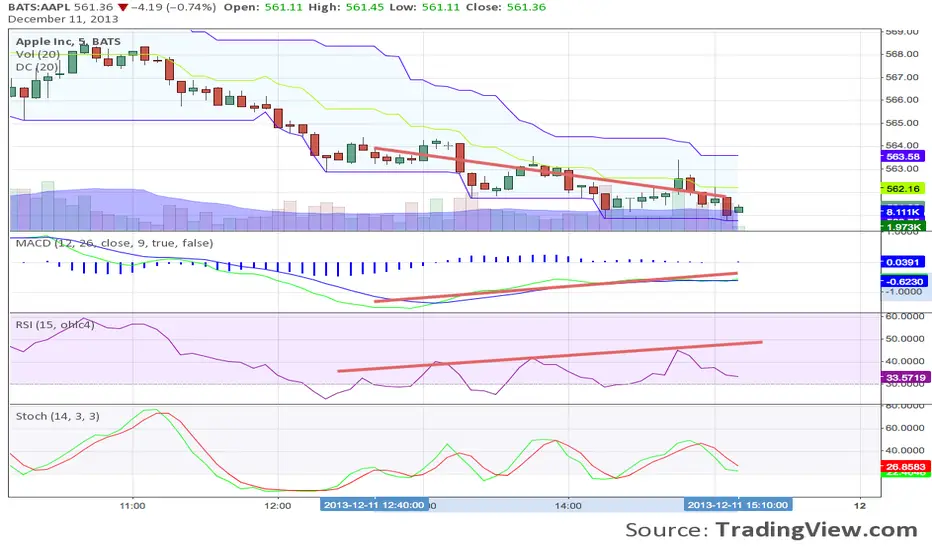Click the December 11, 2013 date label

coord(63,19)
